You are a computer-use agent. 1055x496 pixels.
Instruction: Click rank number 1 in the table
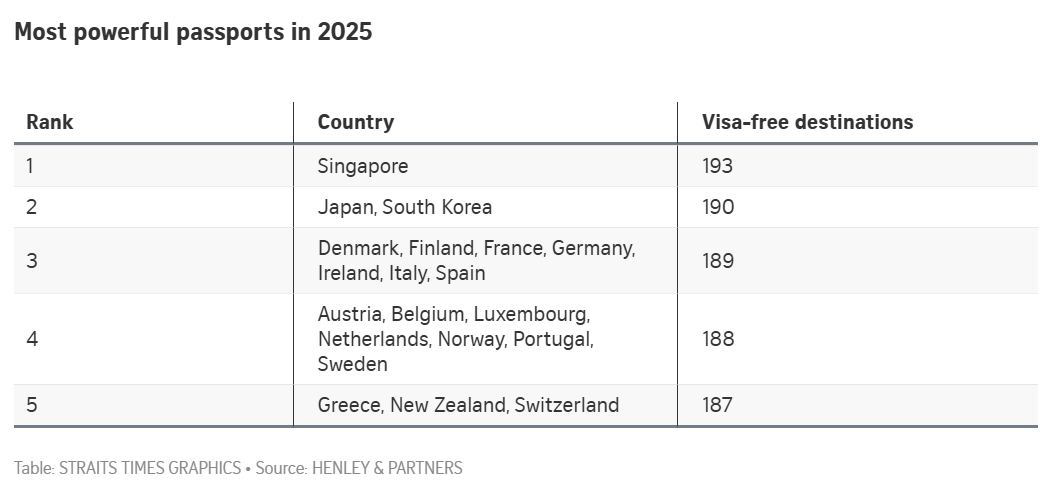[30, 166]
